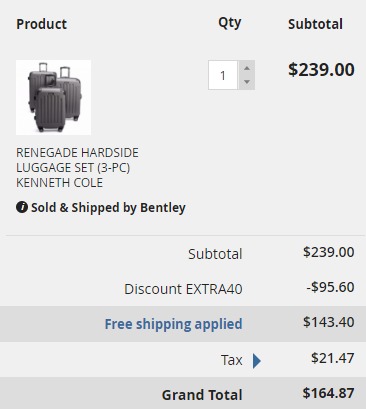Click the quantity input field
Screen dimensions: 366x409
click(223, 75)
